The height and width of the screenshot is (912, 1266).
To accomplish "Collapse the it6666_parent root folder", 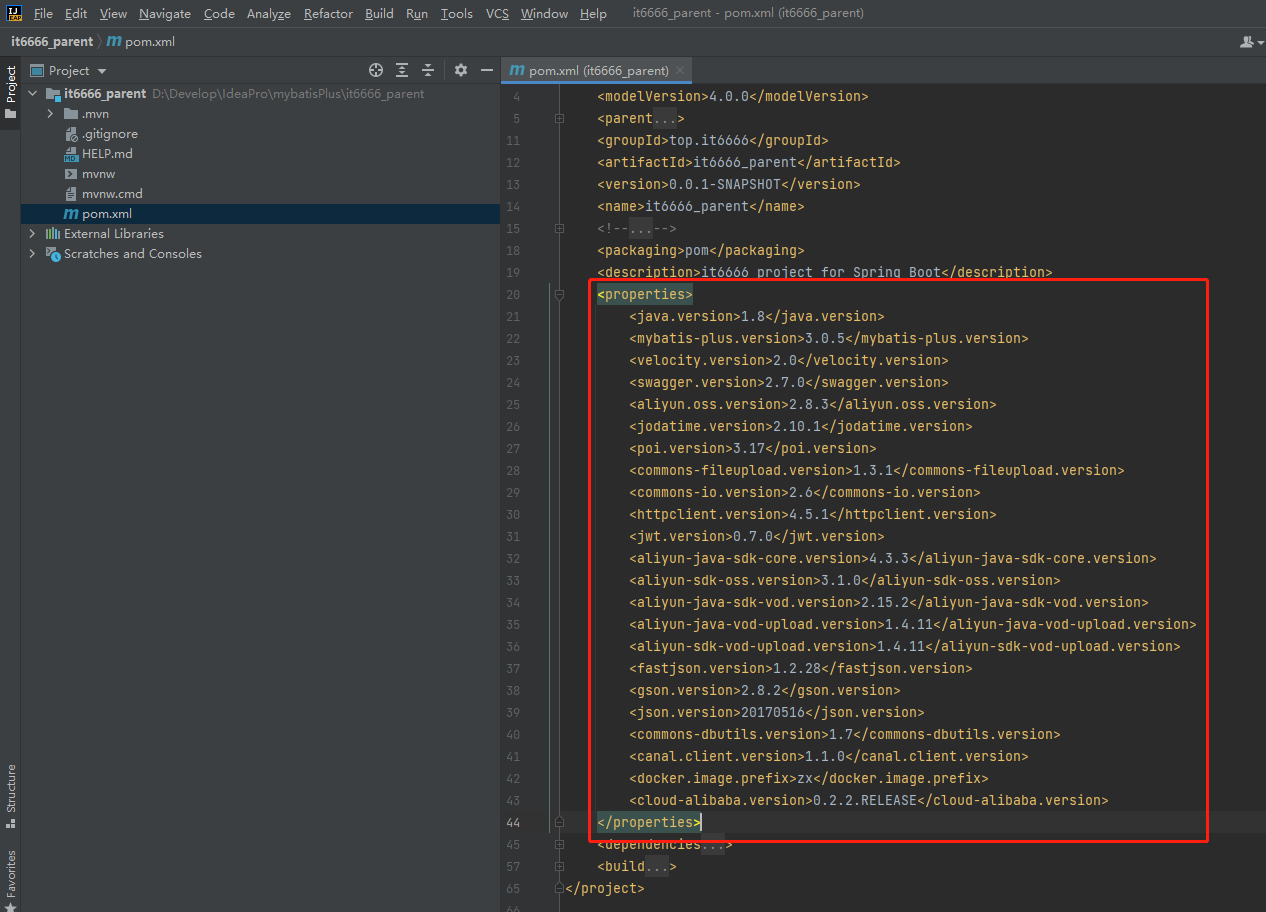I will click(33, 94).
